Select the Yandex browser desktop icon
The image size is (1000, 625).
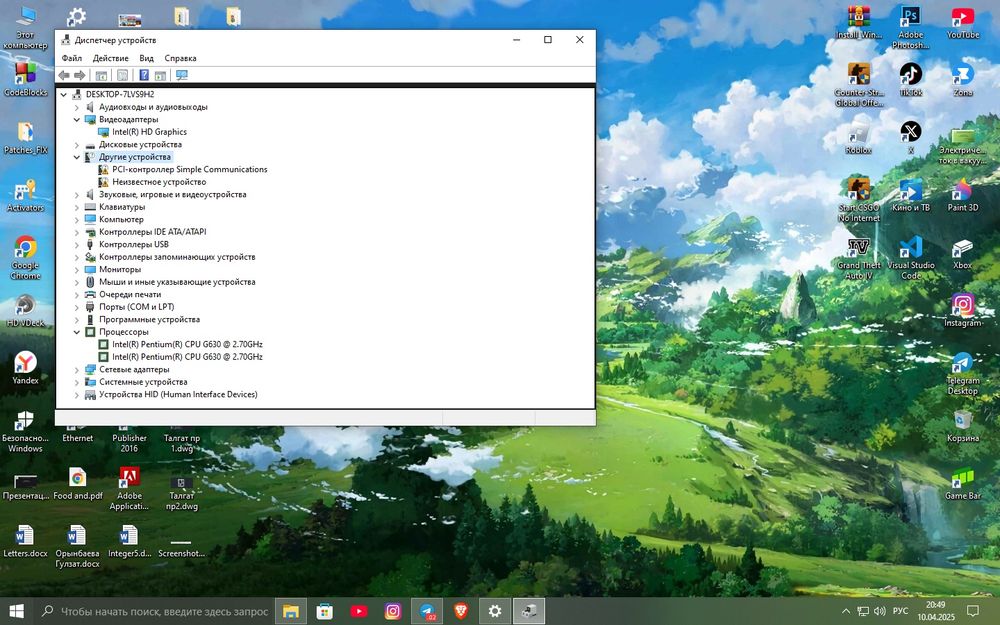[26, 367]
